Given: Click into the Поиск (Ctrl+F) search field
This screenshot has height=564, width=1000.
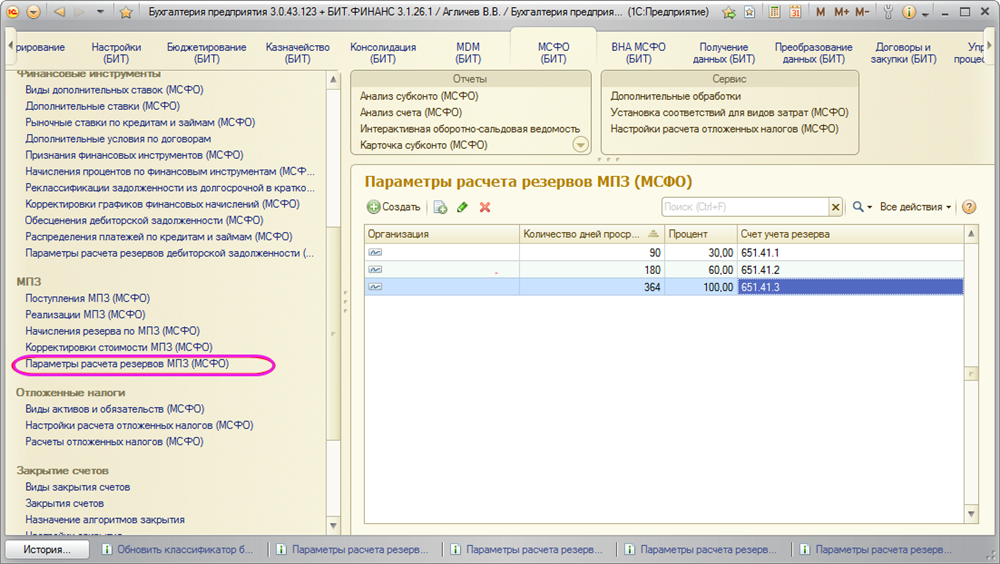Looking at the screenshot, I should (x=745, y=207).
